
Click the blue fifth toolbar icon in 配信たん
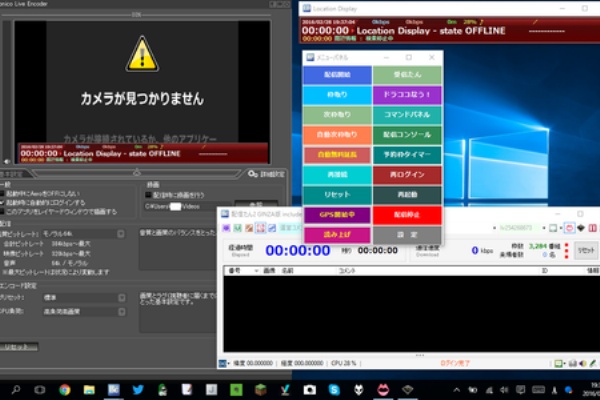(x=272, y=228)
